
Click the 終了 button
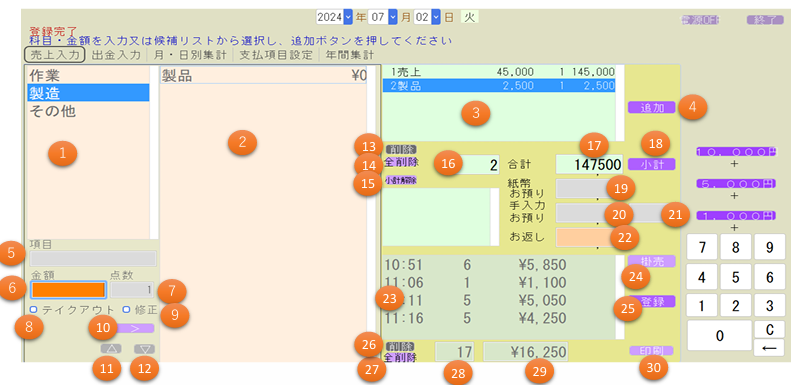pos(765,20)
